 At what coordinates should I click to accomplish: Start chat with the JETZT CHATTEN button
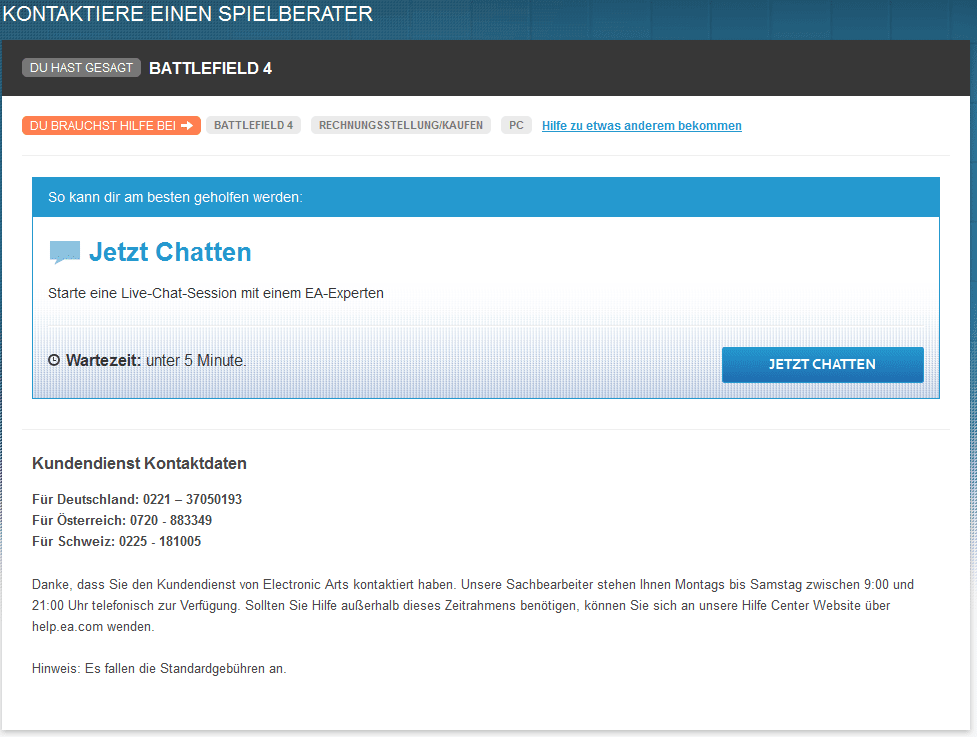click(x=822, y=364)
